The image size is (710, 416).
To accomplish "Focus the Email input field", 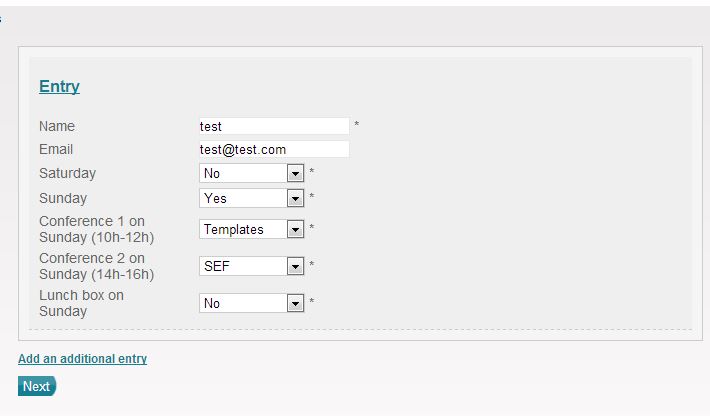I will coord(274,149).
